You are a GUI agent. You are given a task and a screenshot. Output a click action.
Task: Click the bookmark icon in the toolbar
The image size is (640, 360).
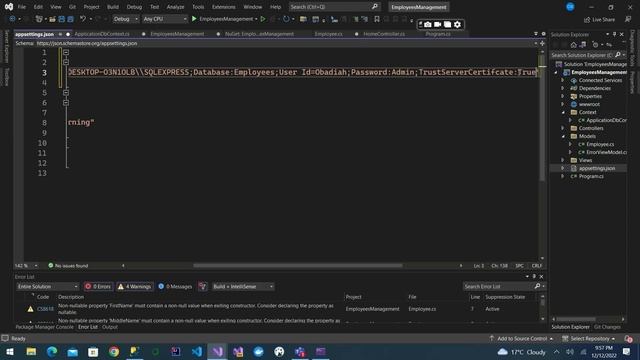[x=377, y=19]
